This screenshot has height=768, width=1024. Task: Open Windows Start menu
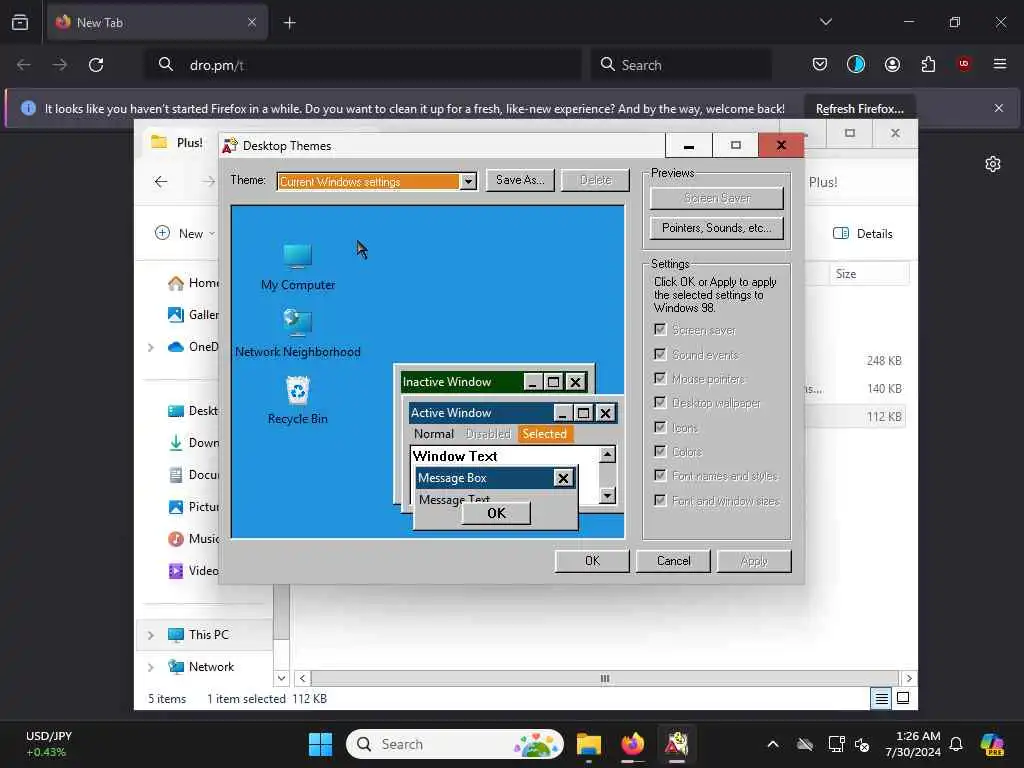320,744
